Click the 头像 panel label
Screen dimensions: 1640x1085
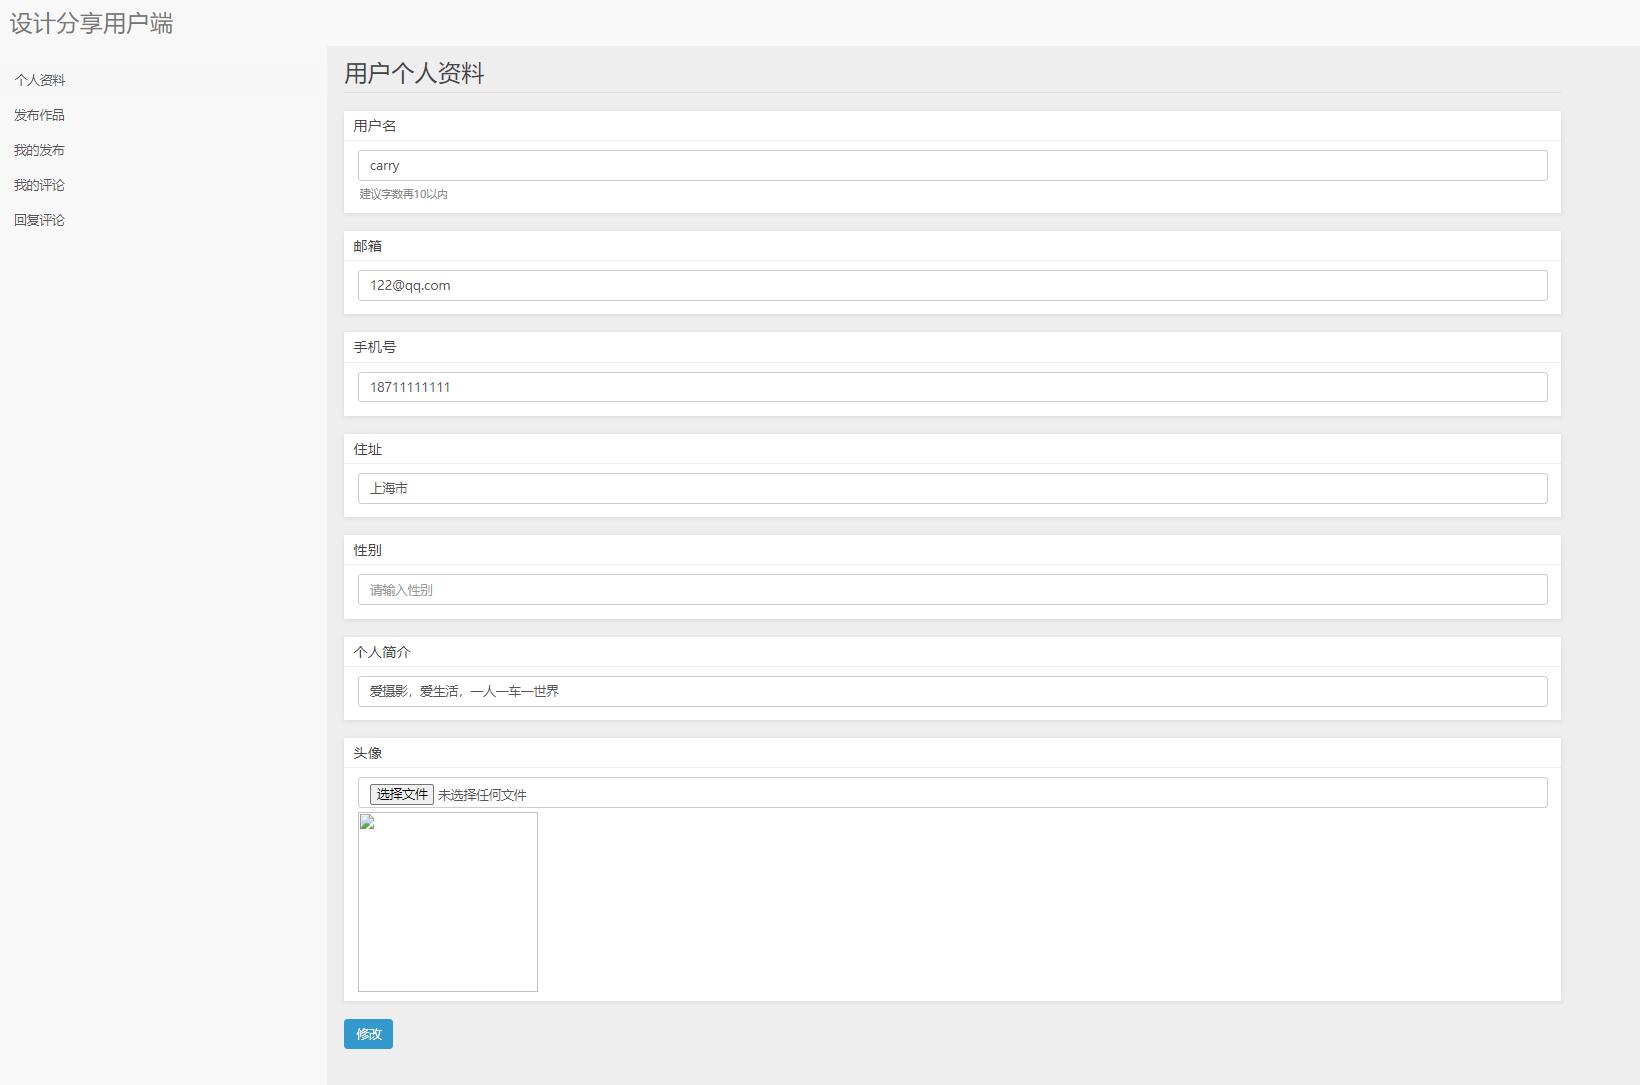tap(367, 753)
